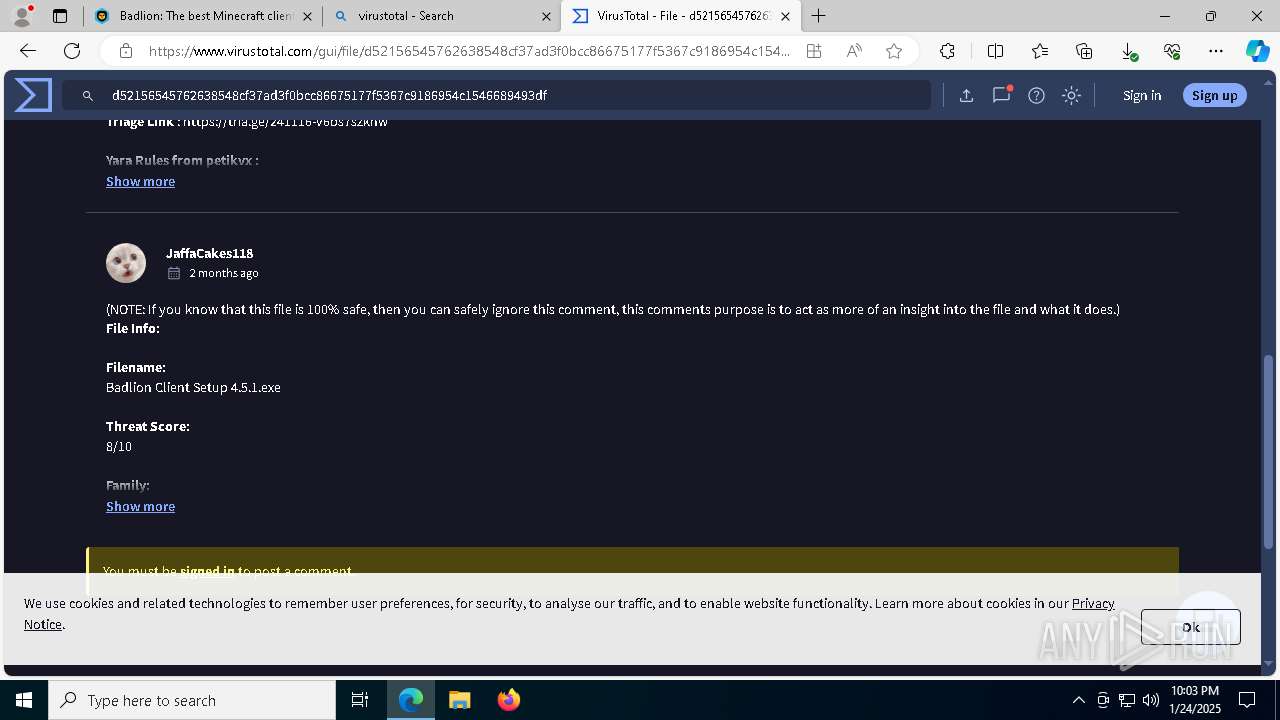Select the filename Badlion Client Setup 4.5.1.exe
This screenshot has height=720, width=1280.
click(193, 387)
